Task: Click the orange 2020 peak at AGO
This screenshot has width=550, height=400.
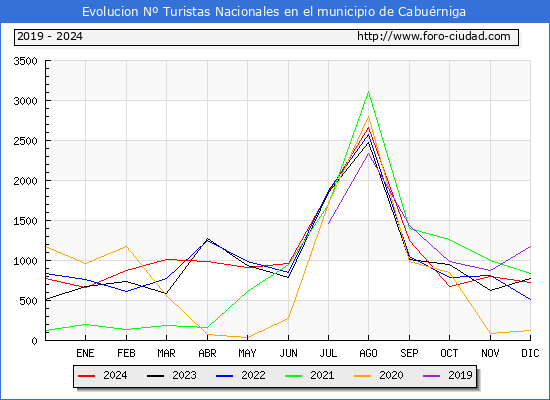Action: [368, 117]
